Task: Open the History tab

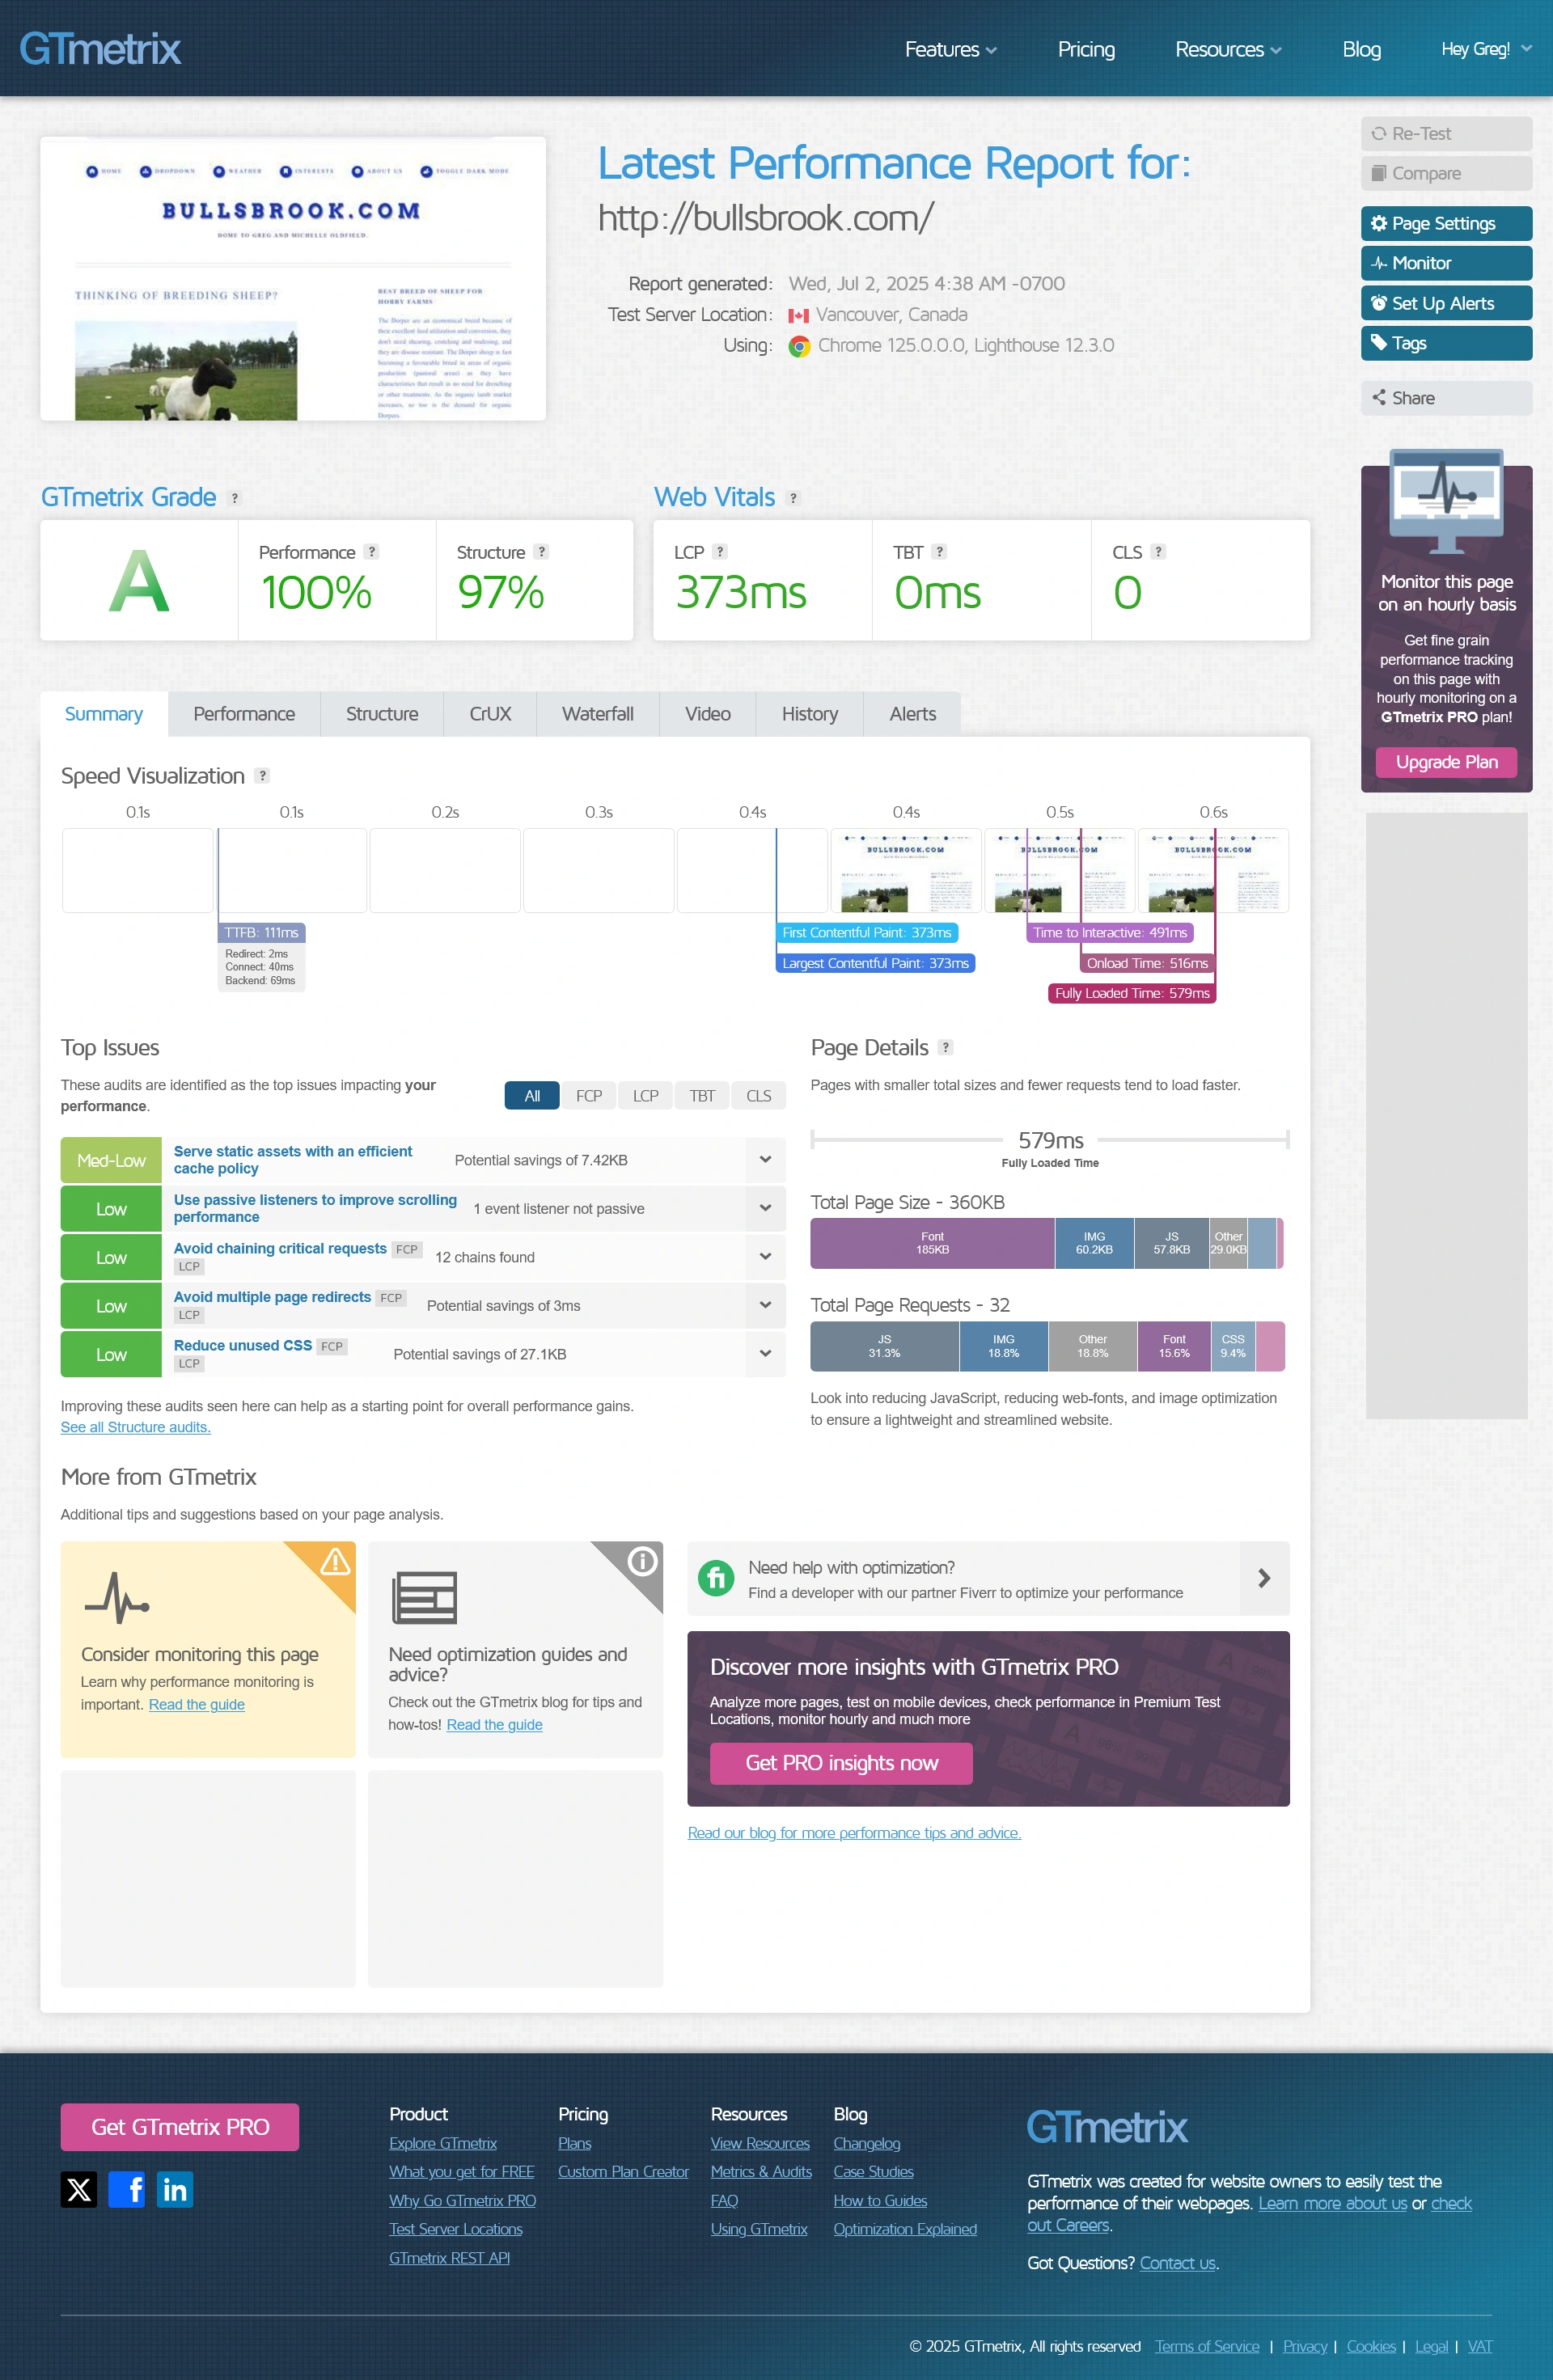Action: click(809, 714)
